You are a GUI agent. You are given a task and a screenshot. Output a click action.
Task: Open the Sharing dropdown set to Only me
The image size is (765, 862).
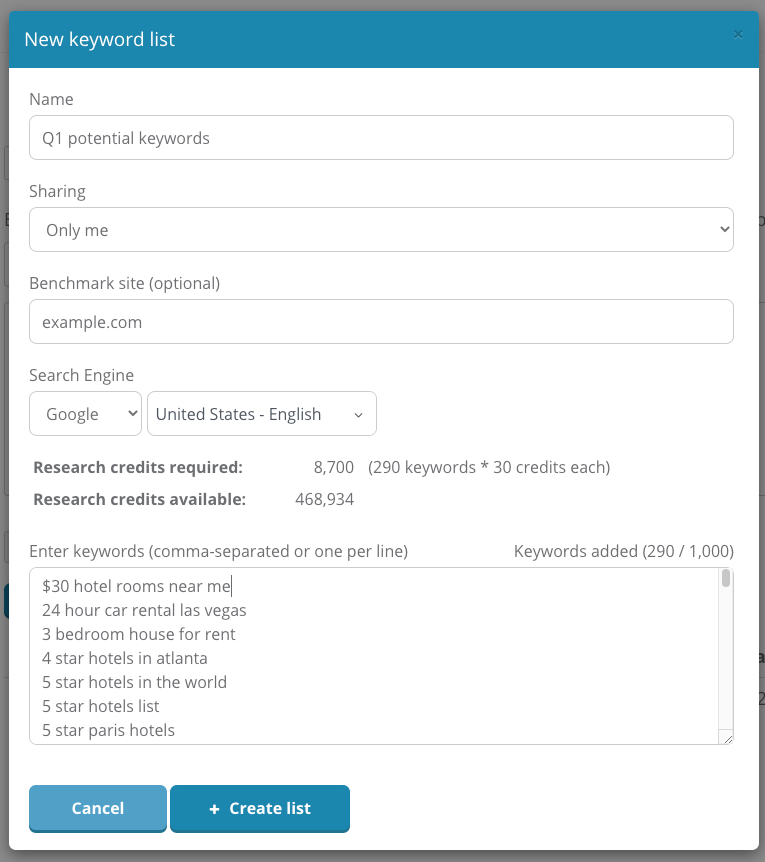[x=381, y=230]
